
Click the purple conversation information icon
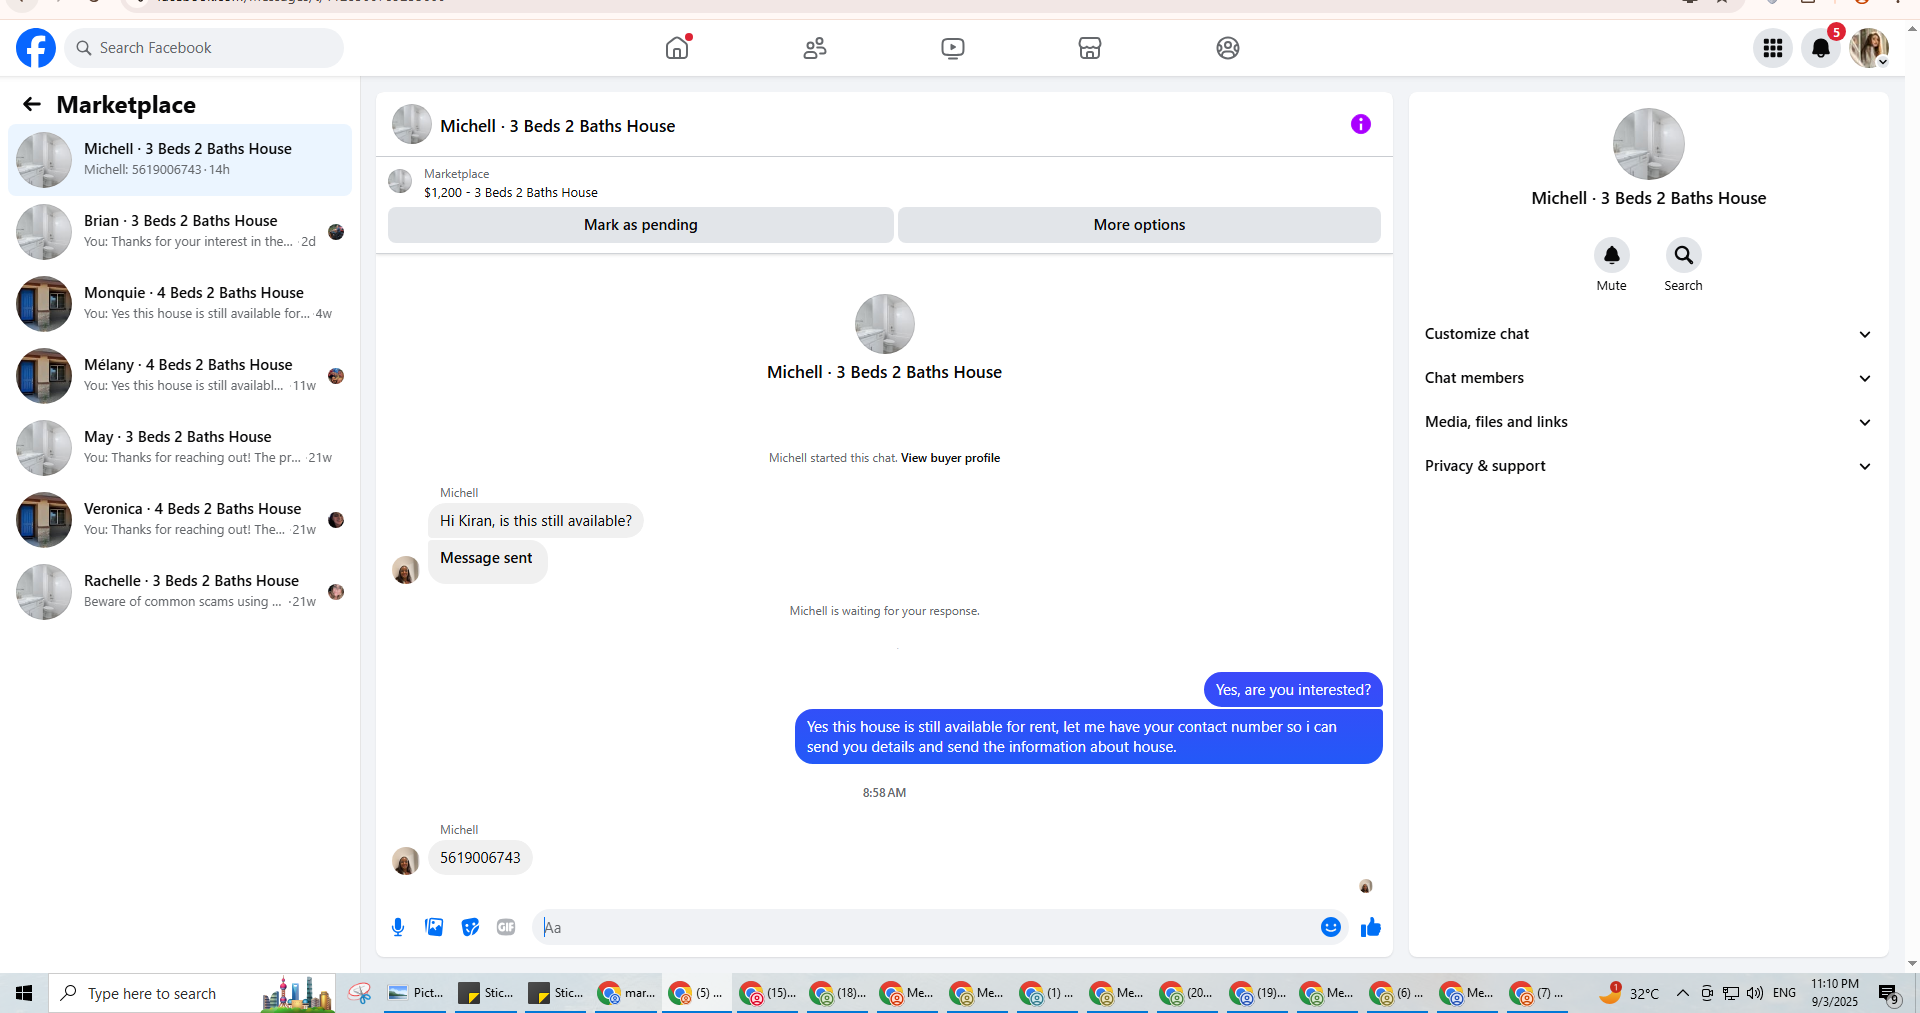tap(1361, 124)
